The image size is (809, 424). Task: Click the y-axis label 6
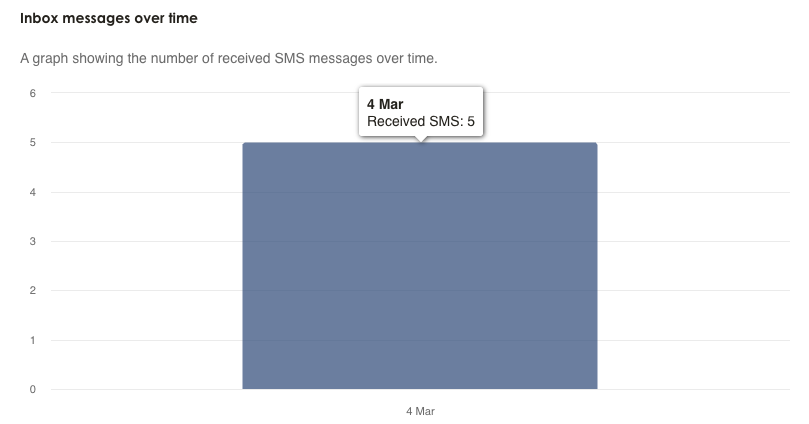point(33,93)
